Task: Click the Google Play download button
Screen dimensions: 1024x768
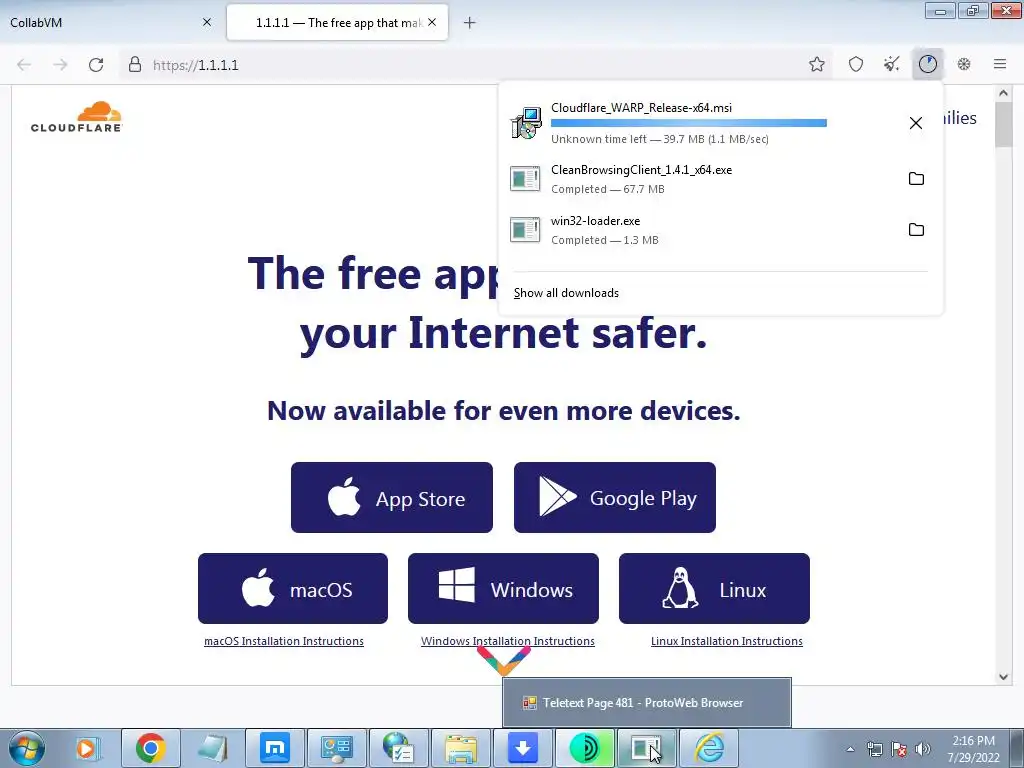Action: click(x=615, y=498)
